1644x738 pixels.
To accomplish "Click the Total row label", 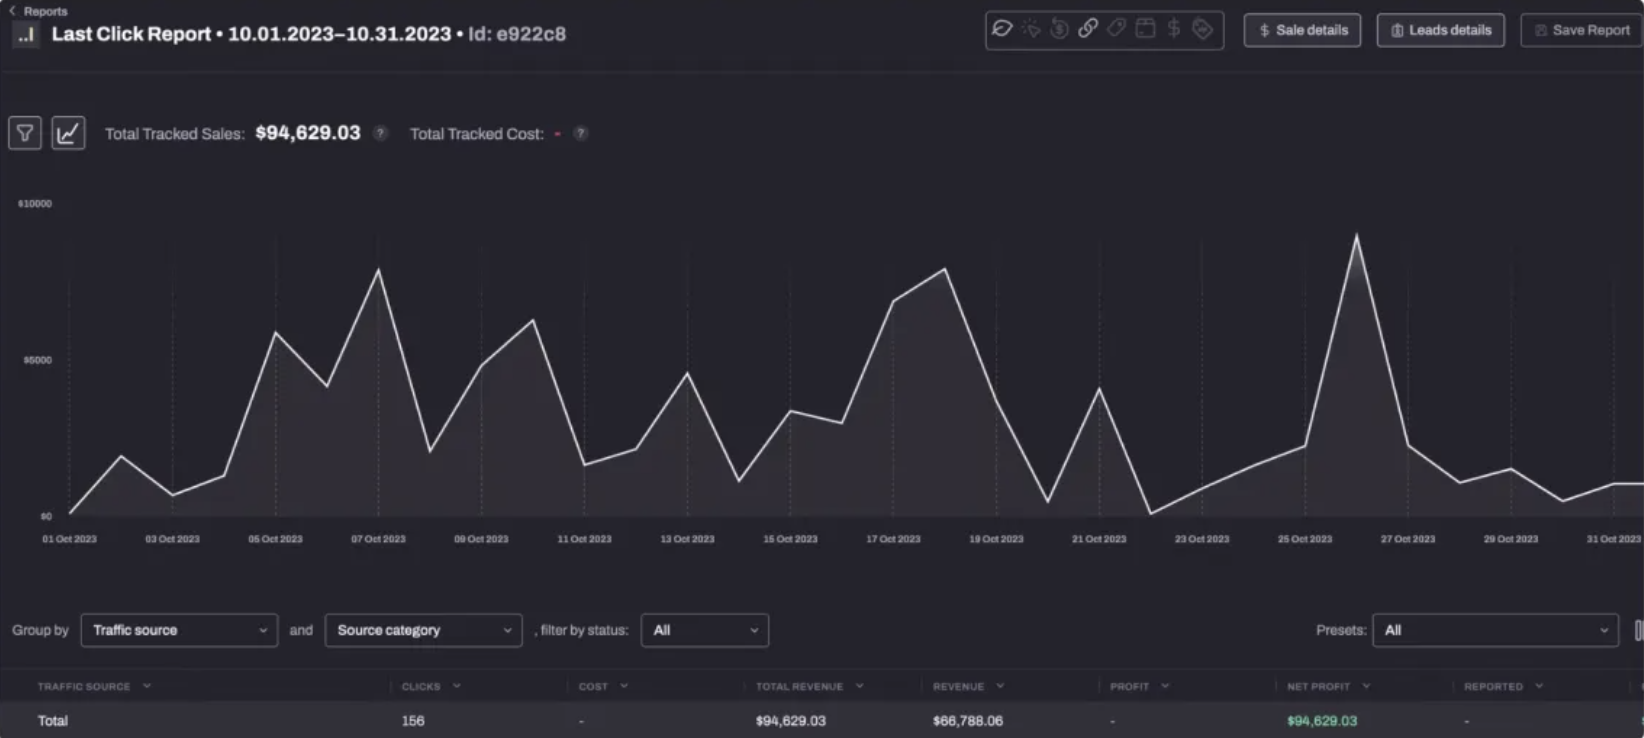I will click(x=53, y=721).
